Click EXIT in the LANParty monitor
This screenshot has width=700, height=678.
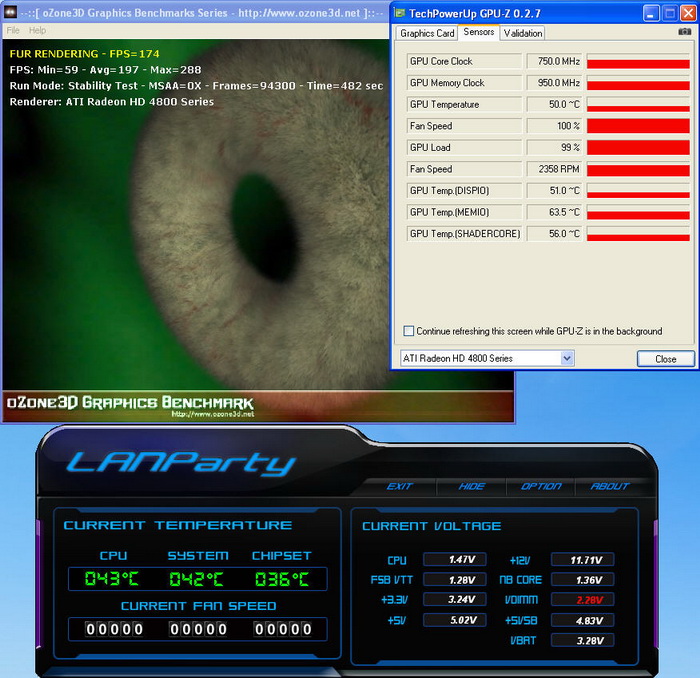(400, 486)
